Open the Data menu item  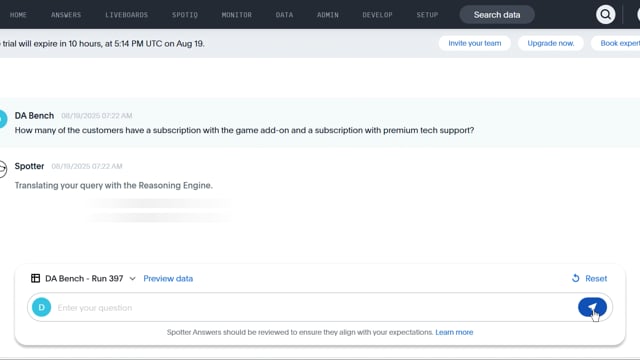coord(284,15)
